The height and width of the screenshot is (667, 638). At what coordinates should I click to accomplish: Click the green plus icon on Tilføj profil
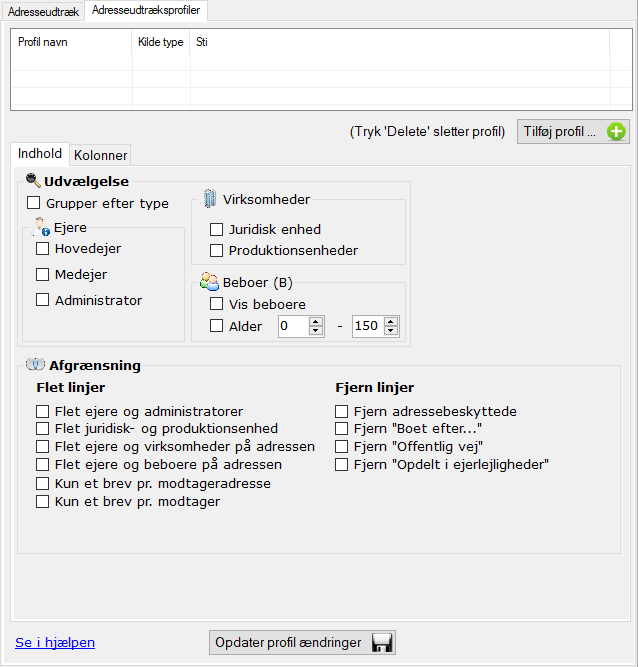(x=616, y=131)
